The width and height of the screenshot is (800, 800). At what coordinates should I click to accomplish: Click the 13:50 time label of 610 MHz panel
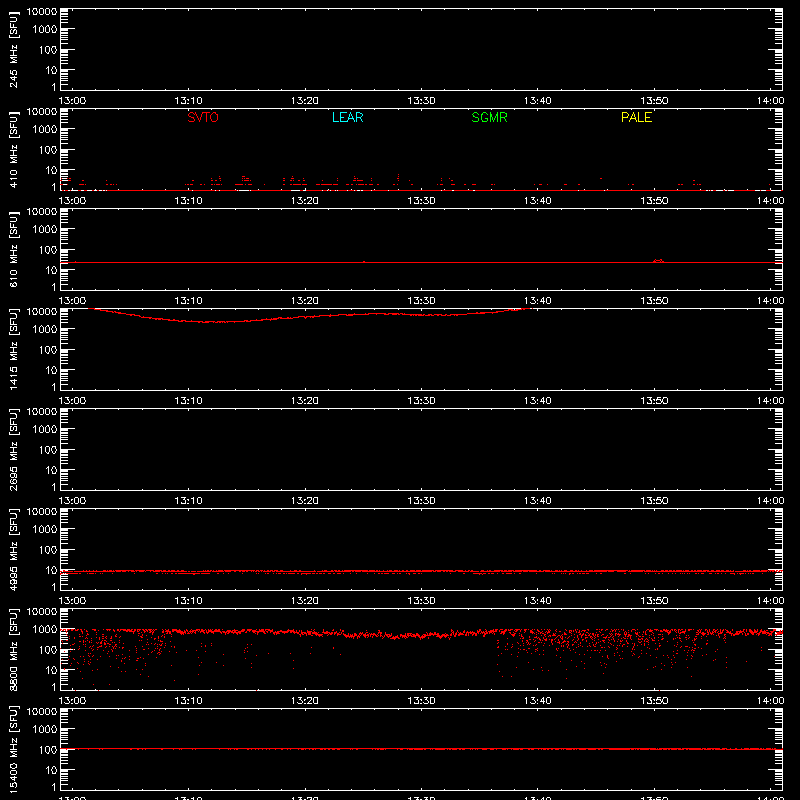click(x=654, y=301)
